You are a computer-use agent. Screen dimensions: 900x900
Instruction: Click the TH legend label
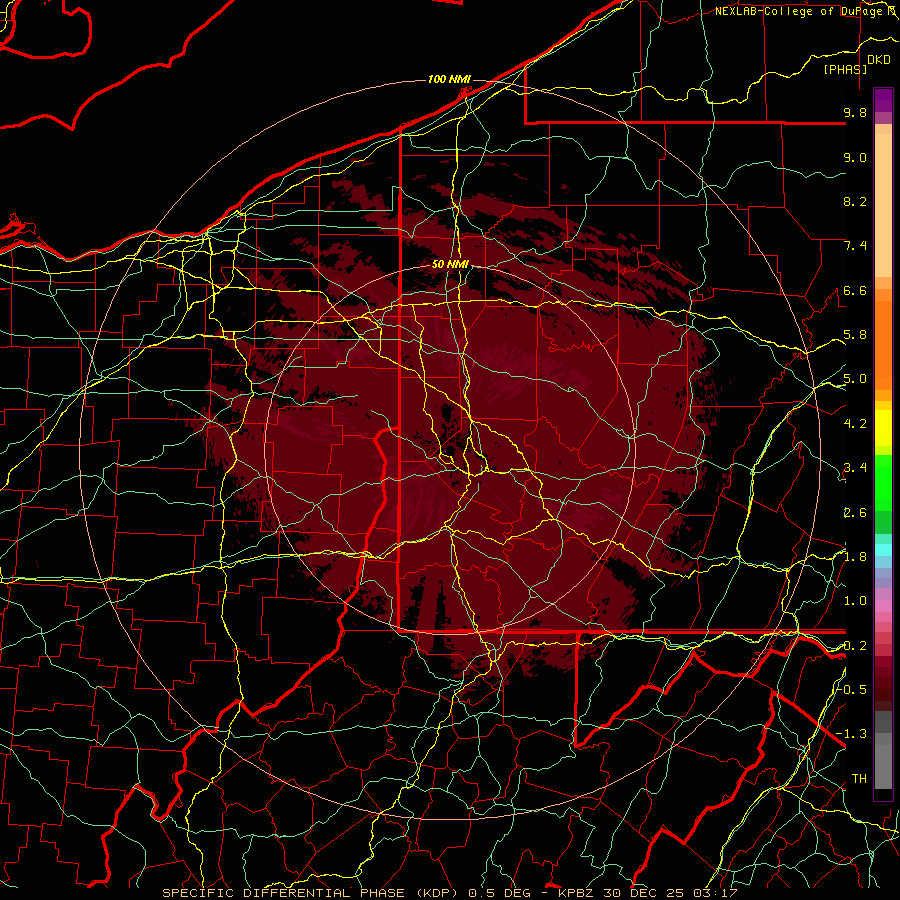(x=859, y=779)
